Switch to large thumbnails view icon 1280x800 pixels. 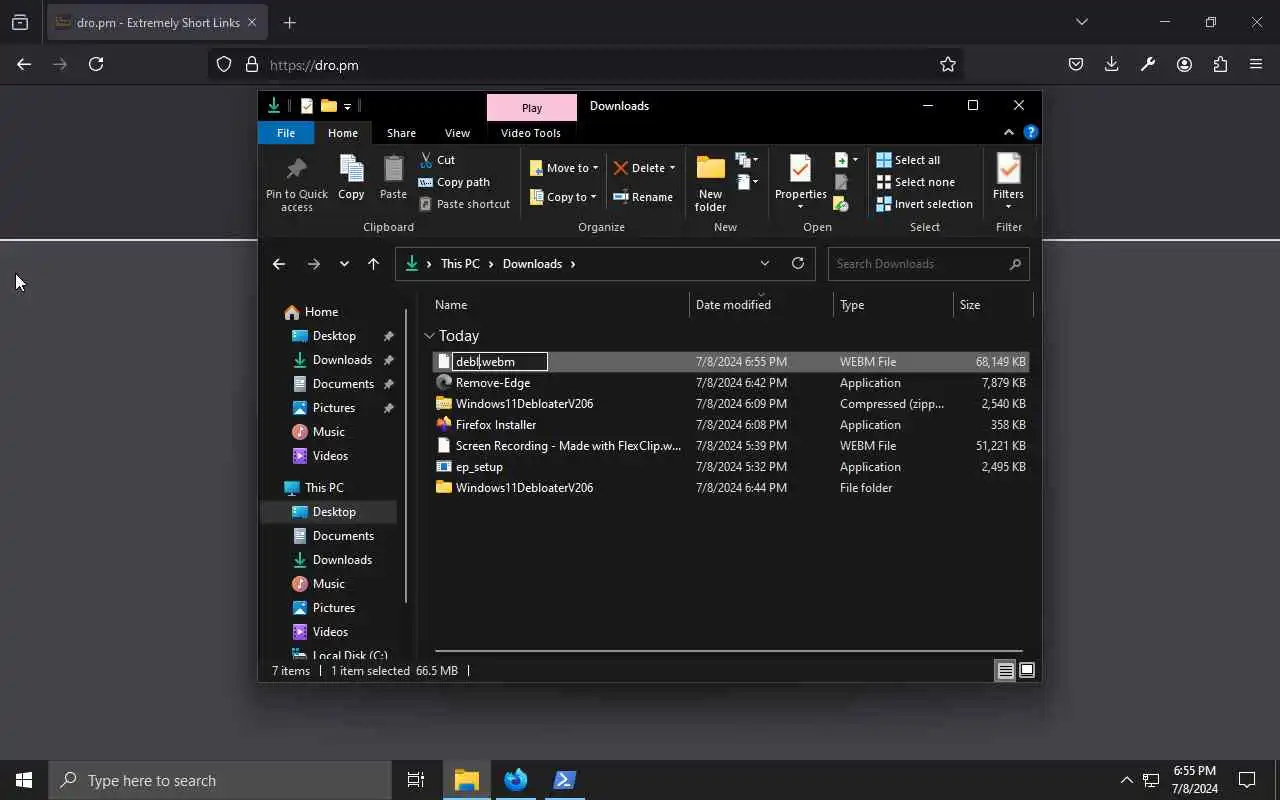point(1027,671)
